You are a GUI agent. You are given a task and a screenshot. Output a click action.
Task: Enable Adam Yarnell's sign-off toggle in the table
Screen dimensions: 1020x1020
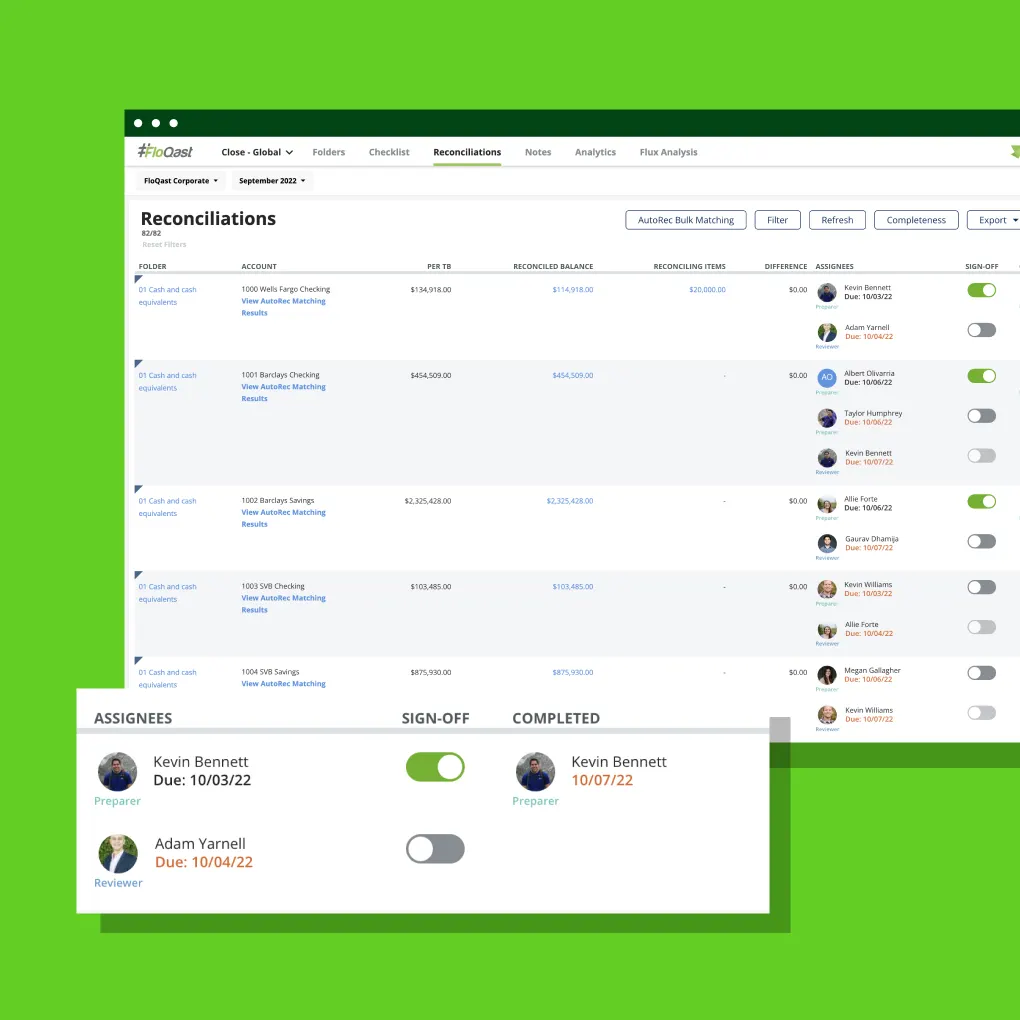(982, 330)
